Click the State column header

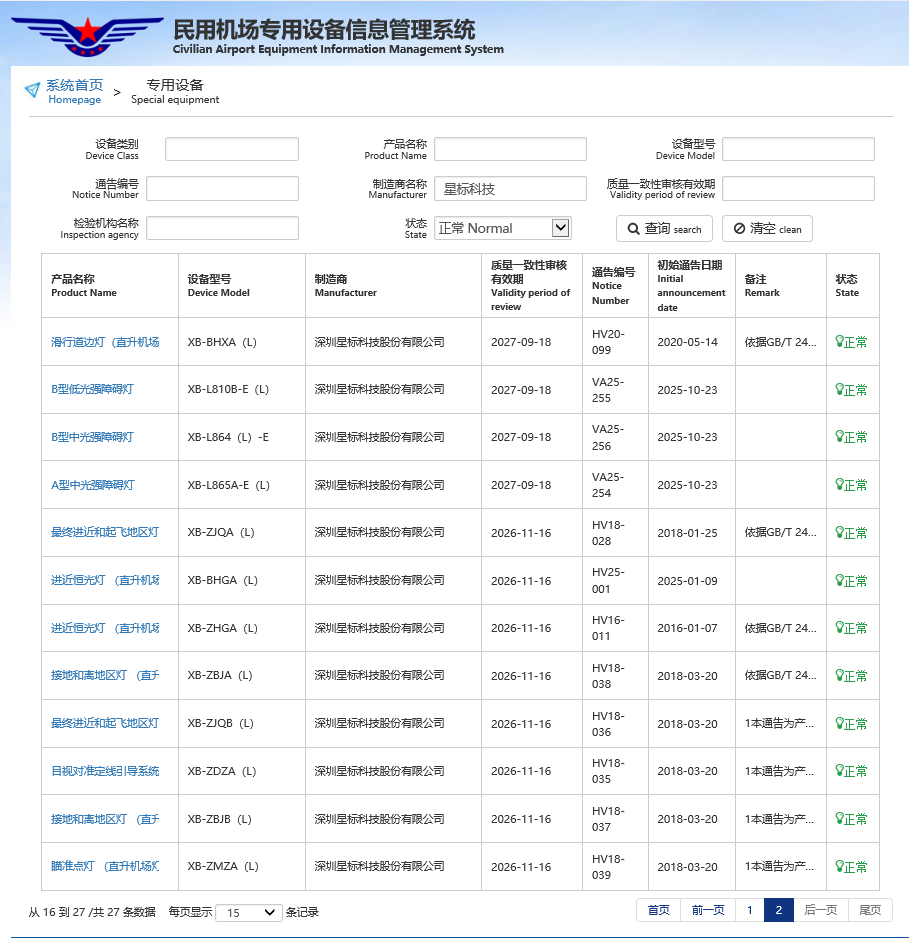point(853,285)
